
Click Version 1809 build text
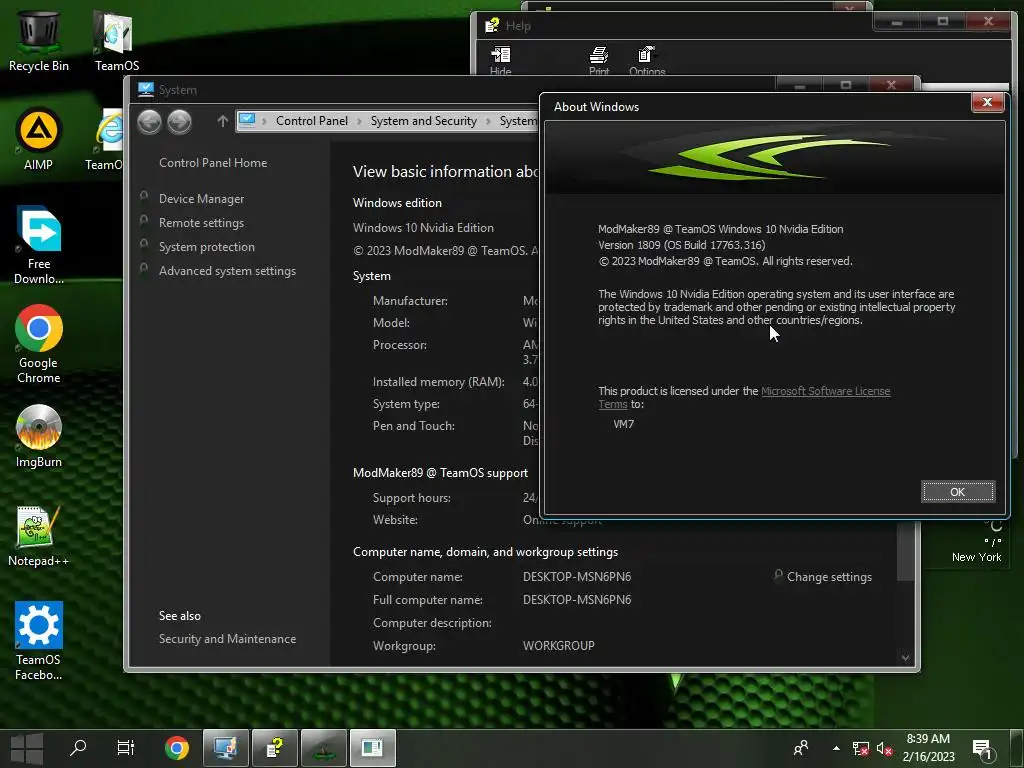click(x=681, y=245)
